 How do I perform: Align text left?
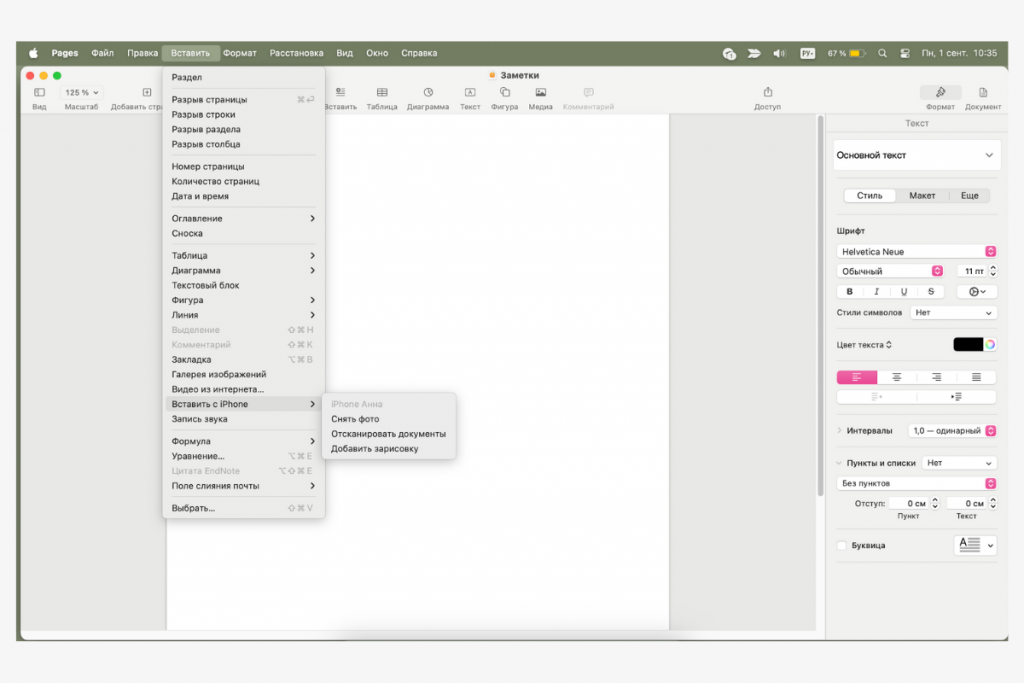(x=857, y=377)
